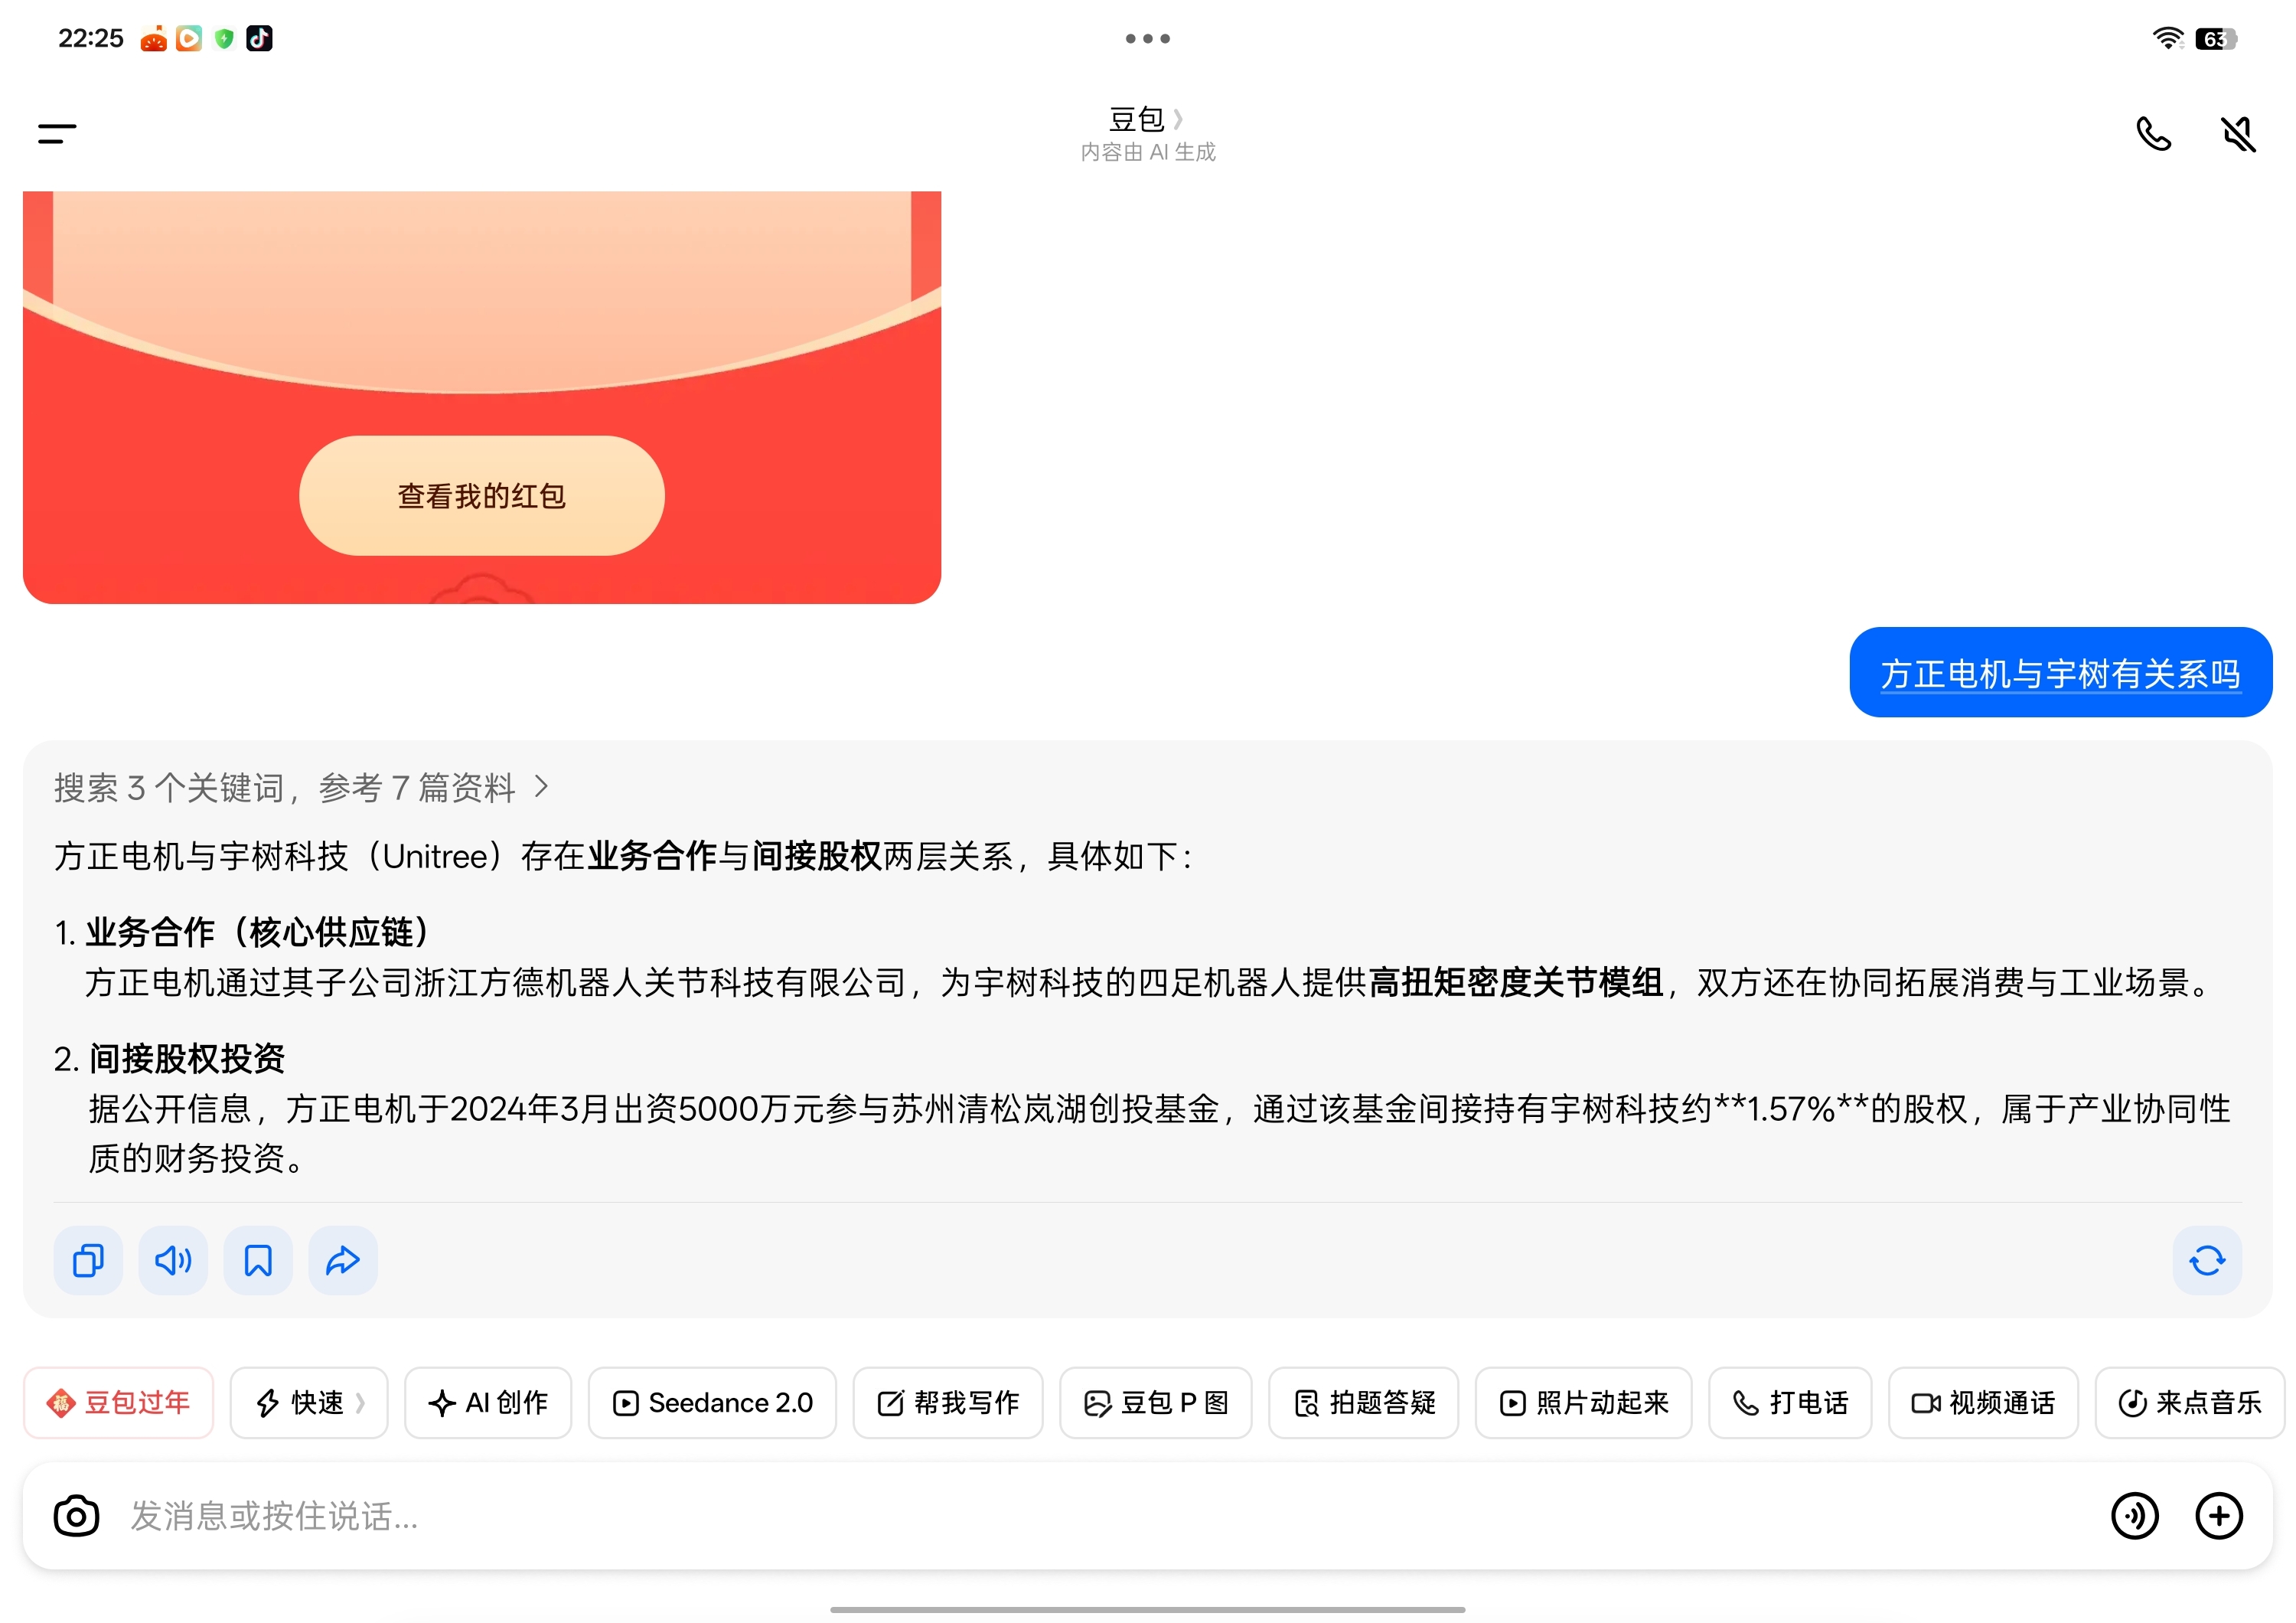Image resolution: width=2296 pixels, height=1623 pixels.
Task: Share the AI response
Action: pyautogui.click(x=343, y=1260)
